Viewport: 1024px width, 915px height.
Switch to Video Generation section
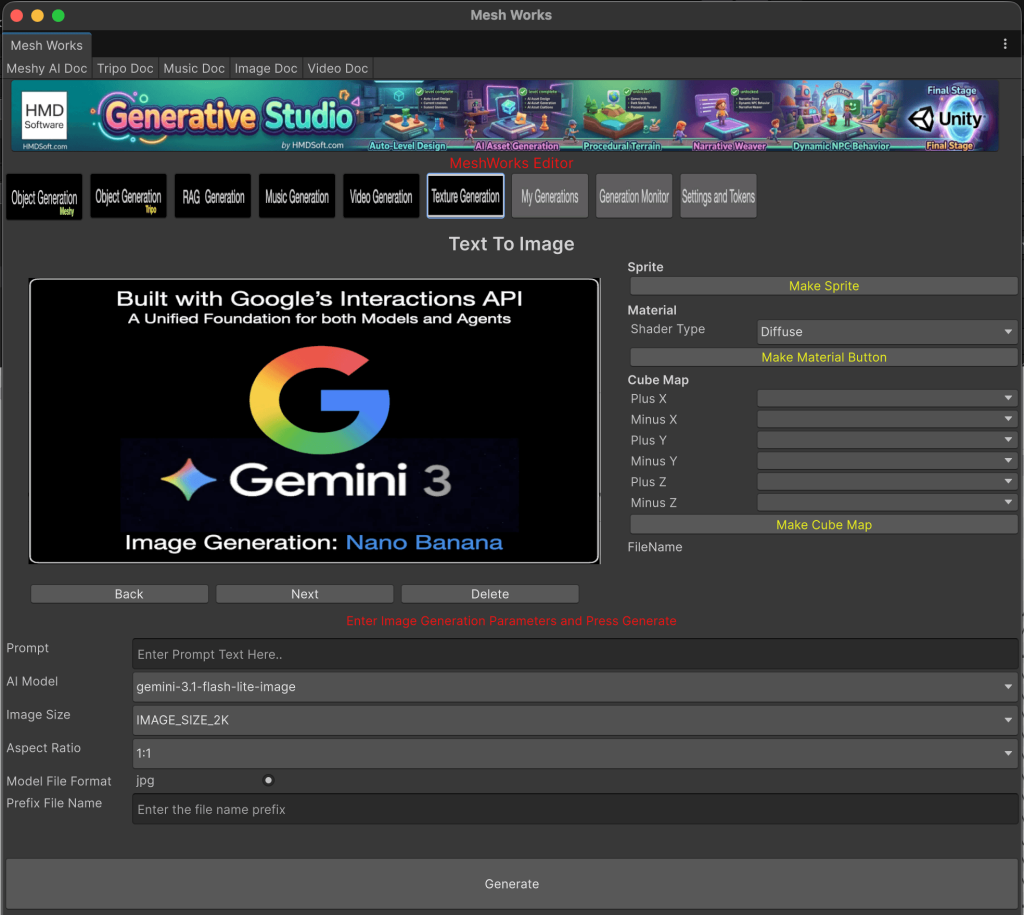[381, 196]
